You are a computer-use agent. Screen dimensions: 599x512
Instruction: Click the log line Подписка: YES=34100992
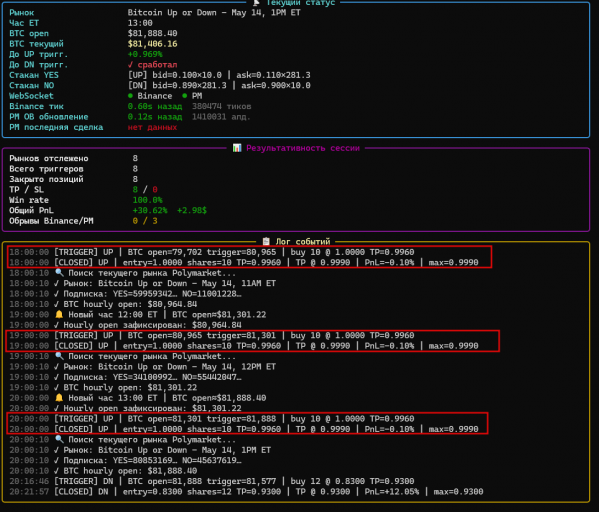coord(125,377)
